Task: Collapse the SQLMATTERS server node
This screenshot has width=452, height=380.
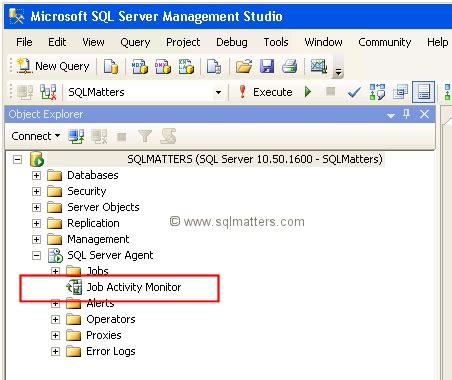Action: click(17, 159)
